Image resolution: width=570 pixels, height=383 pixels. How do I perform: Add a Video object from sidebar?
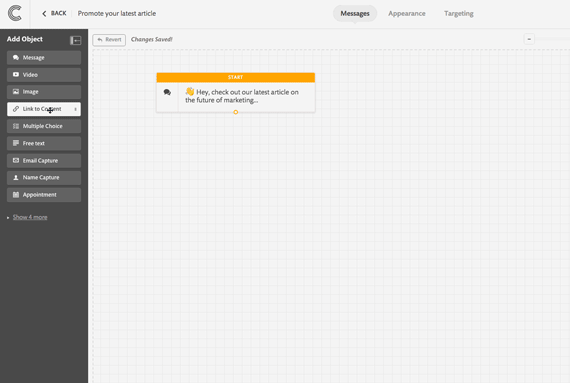[44, 74]
